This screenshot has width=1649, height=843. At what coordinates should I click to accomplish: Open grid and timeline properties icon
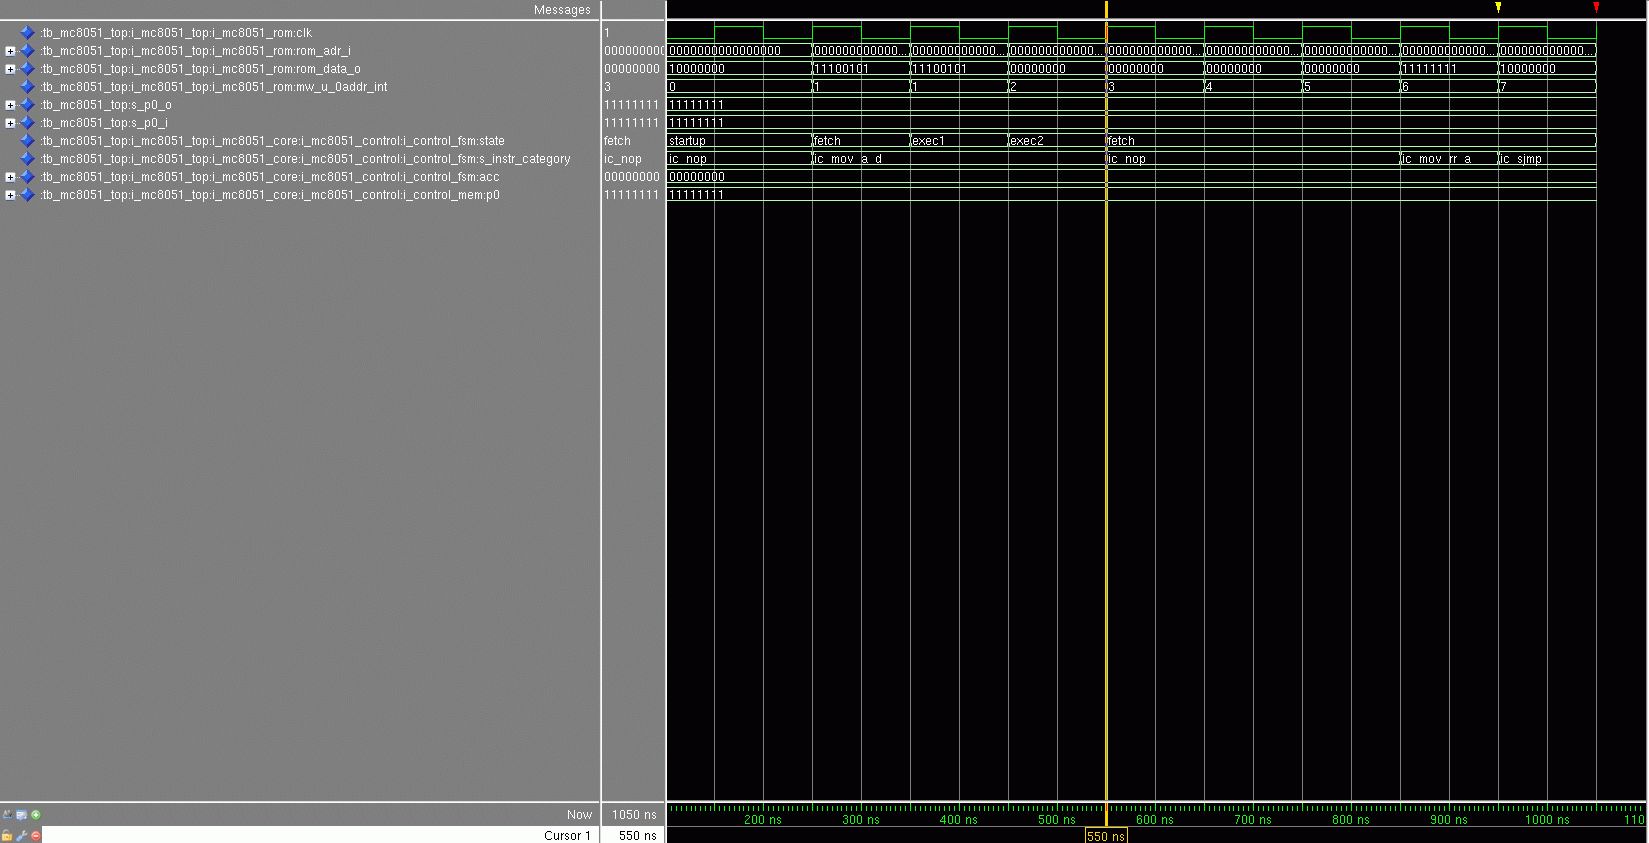[21, 815]
